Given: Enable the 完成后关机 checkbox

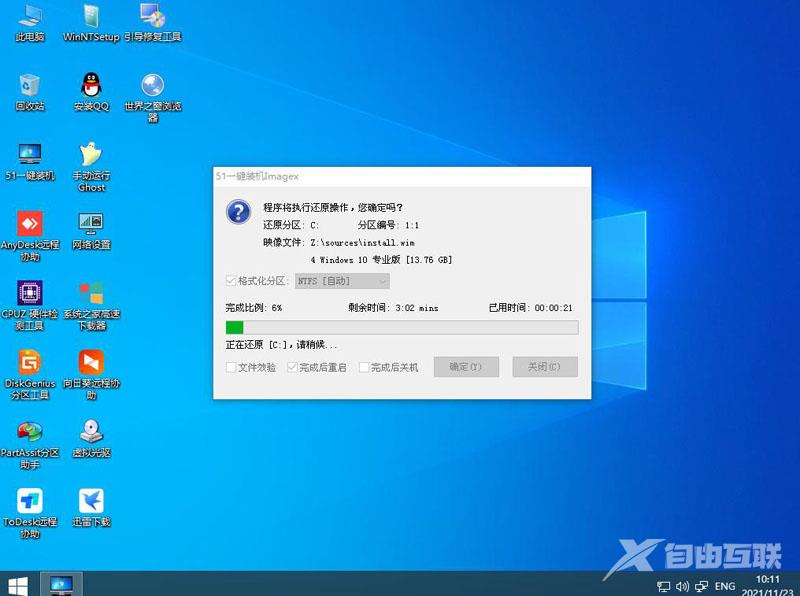Looking at the screenshot, I should tap(364, 367).
